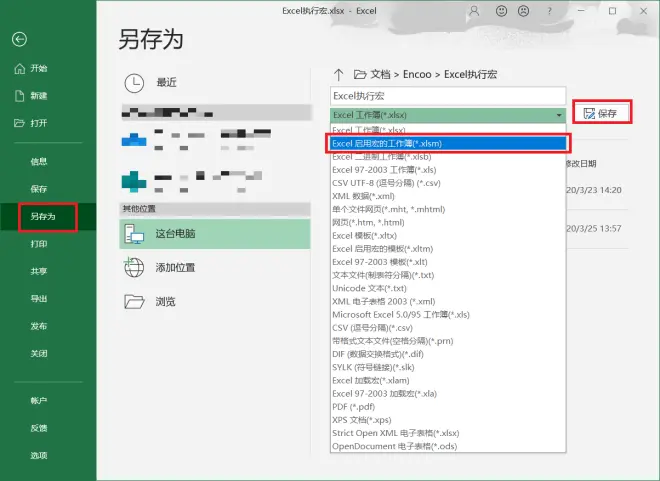Open the 打印 print page
Image resolution: width=660 pixels, height=481 pixels.
(x=39, y=244)
